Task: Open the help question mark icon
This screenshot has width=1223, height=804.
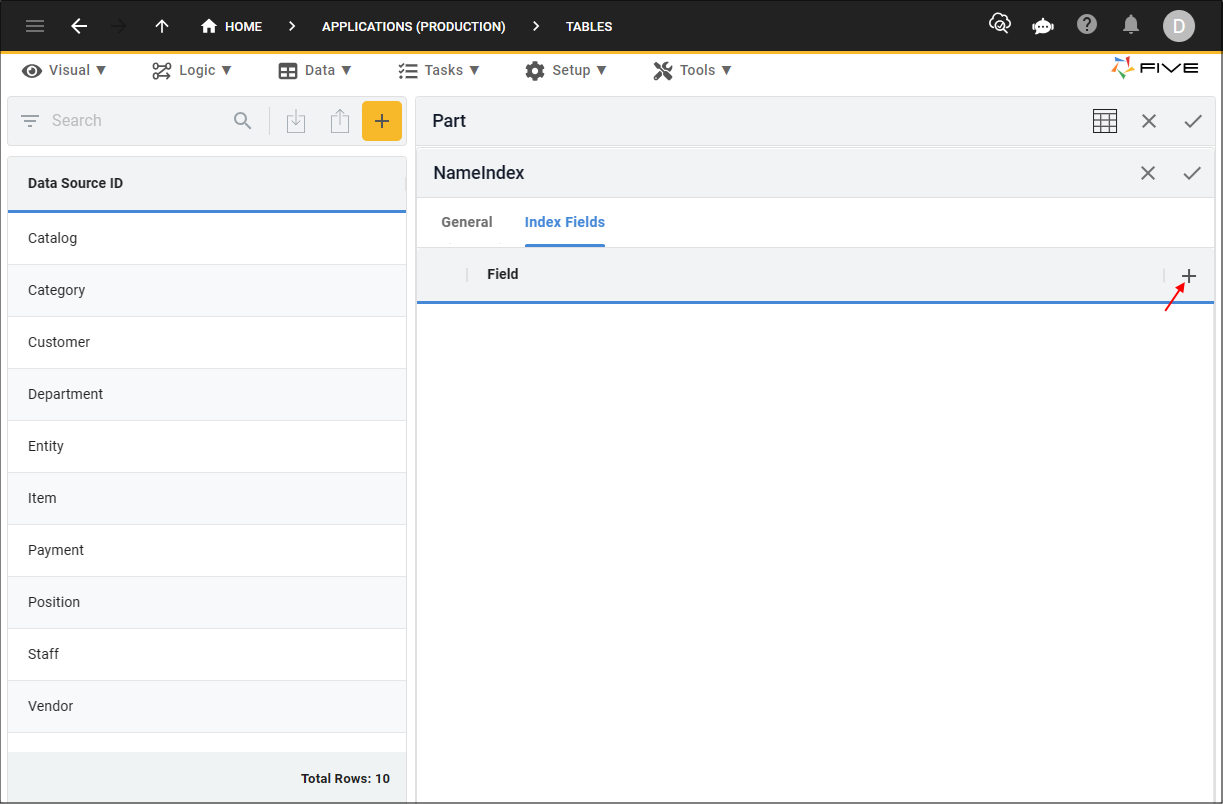Action: [1087, 24]
